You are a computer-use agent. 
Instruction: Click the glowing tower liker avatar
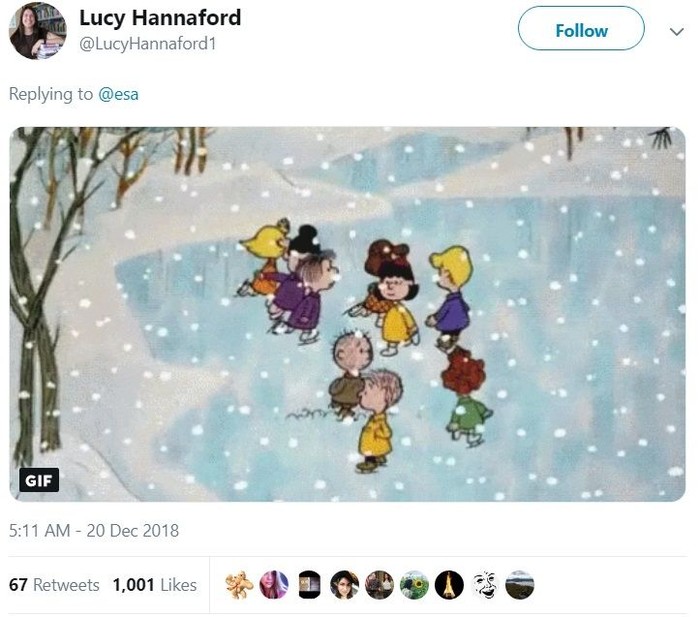click(x=449, y=585)
